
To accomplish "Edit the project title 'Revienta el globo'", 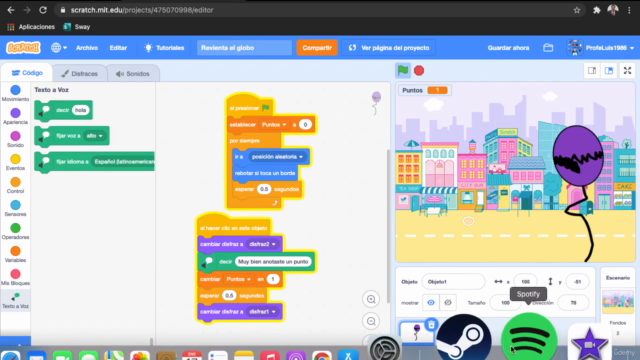I will (244, 48).
